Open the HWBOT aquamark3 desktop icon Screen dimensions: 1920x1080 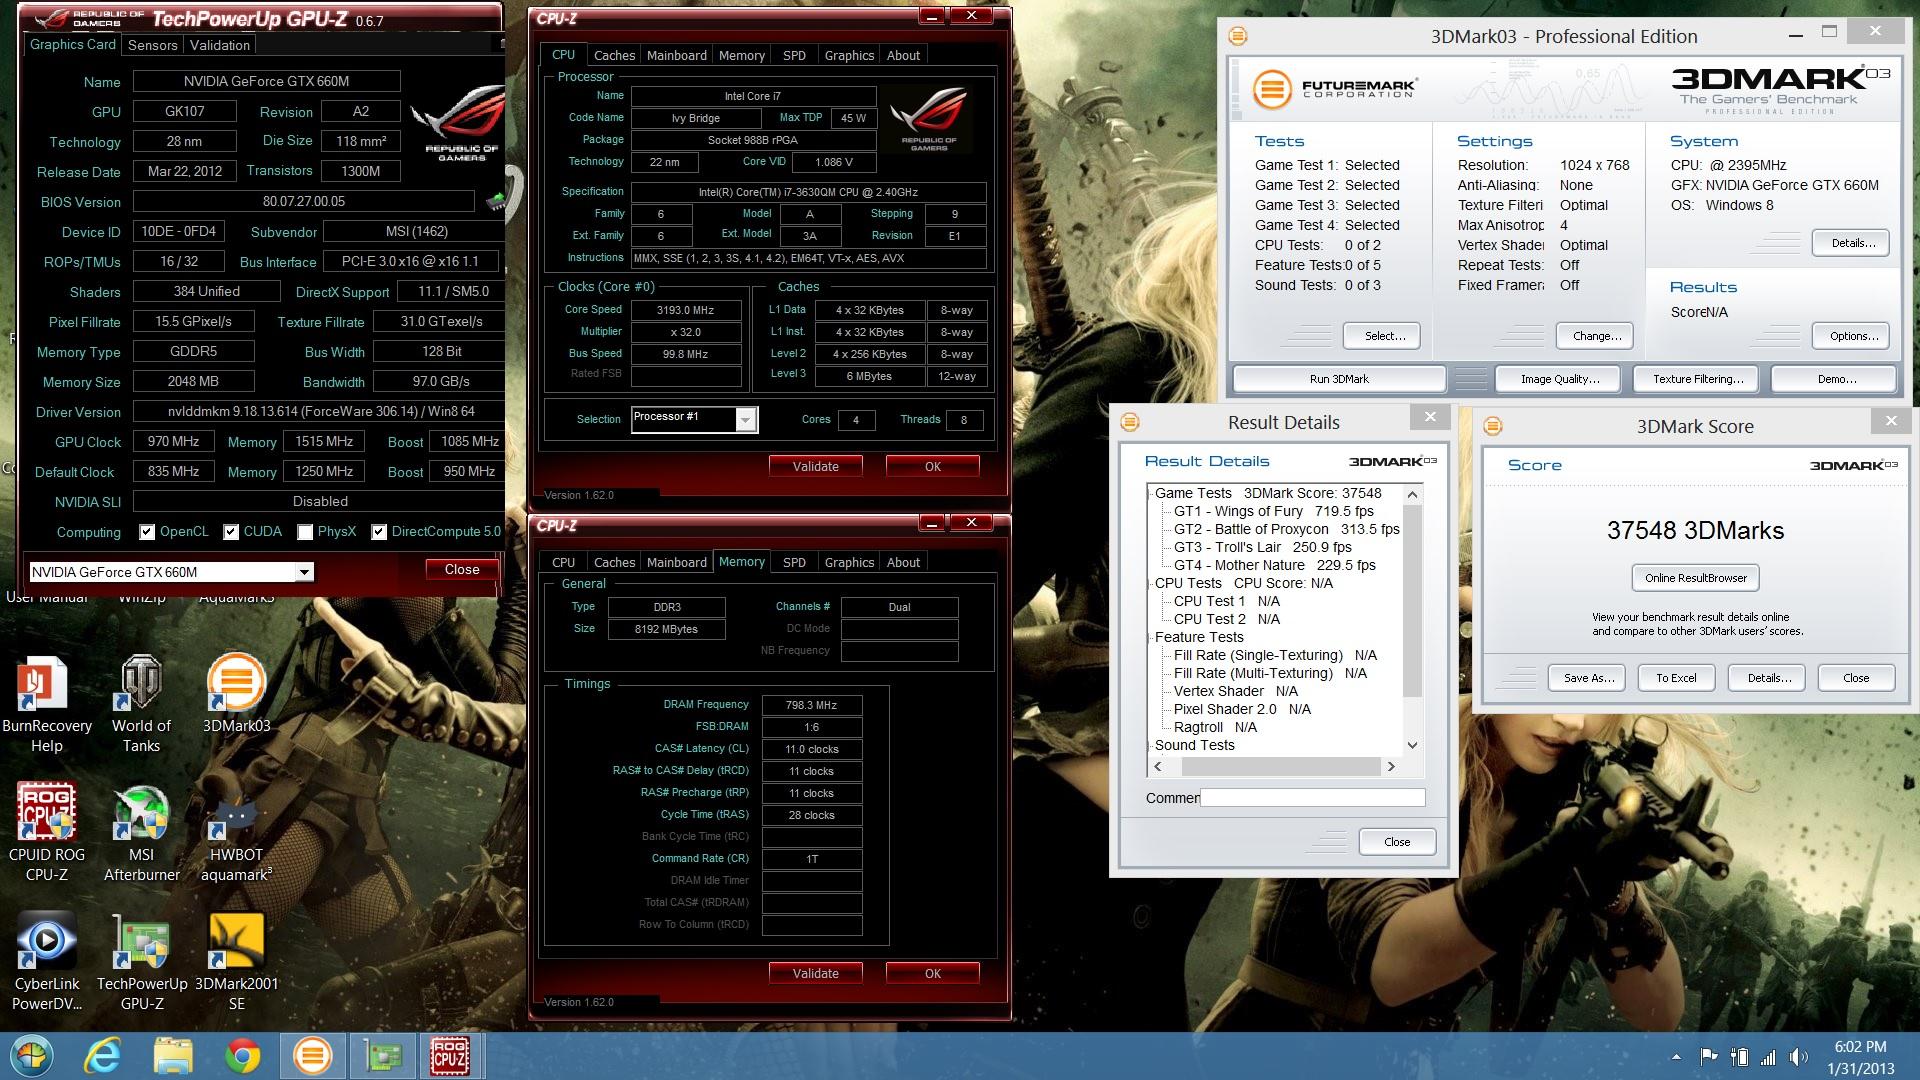tap(236, 834)
